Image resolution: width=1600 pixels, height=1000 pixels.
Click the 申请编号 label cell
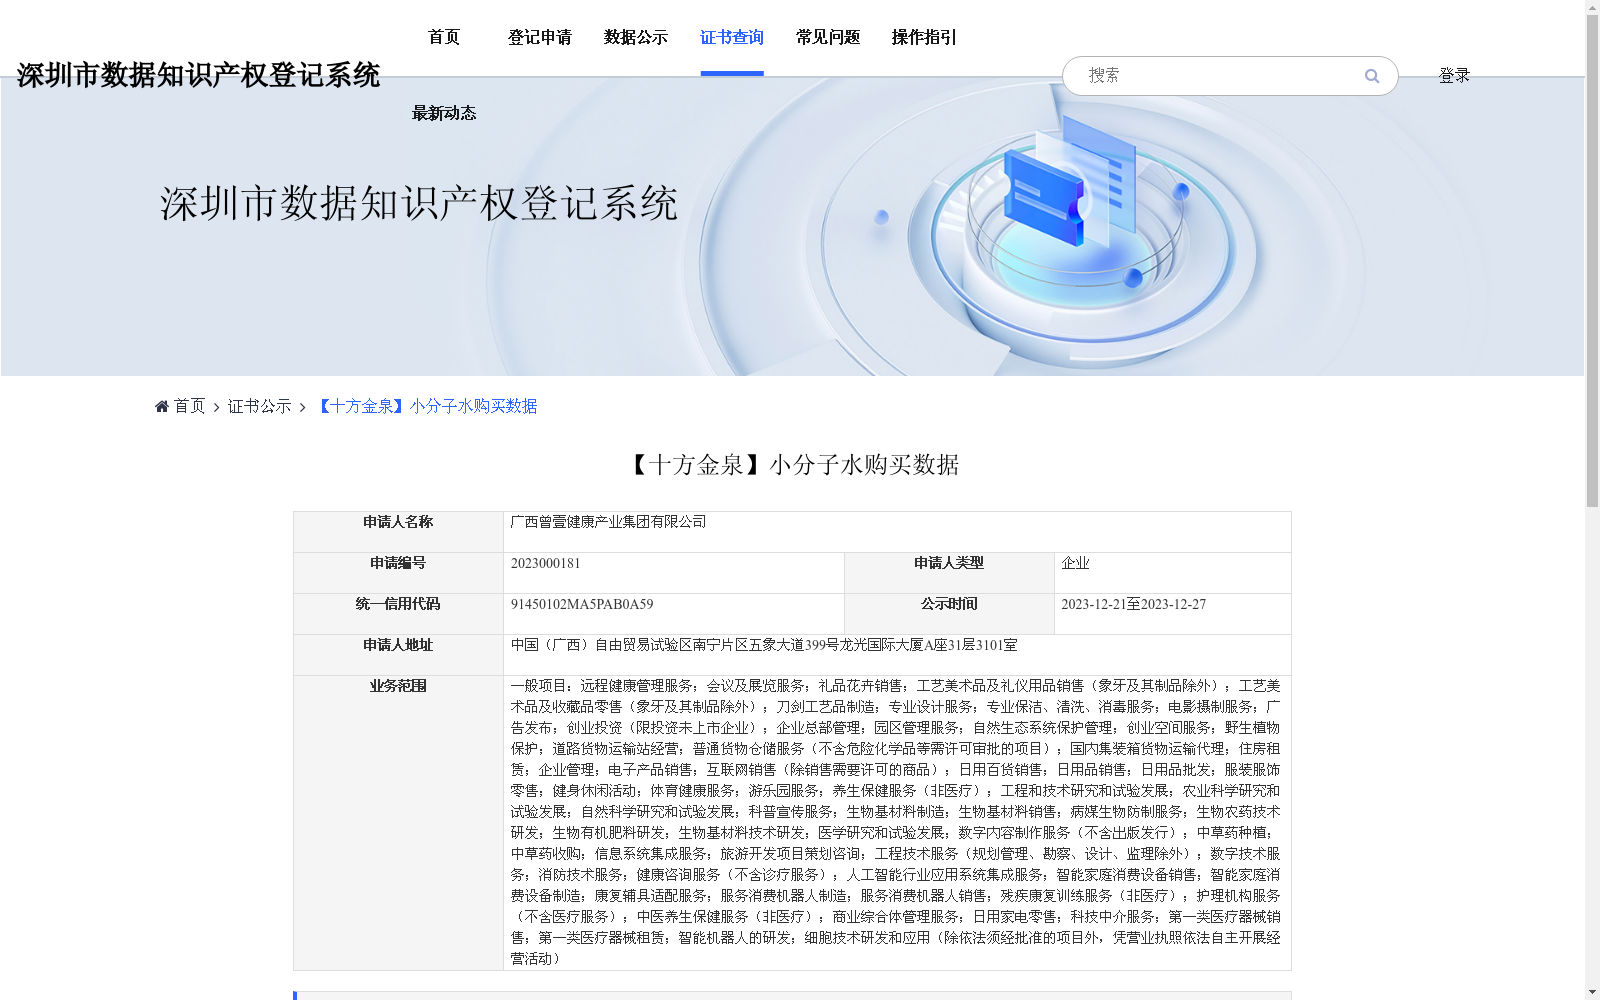point(398,573)
